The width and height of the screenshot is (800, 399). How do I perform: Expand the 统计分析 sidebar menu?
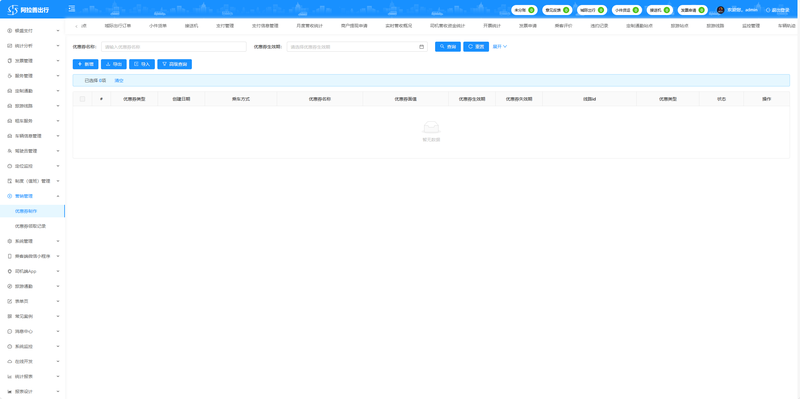click(33, 45)
